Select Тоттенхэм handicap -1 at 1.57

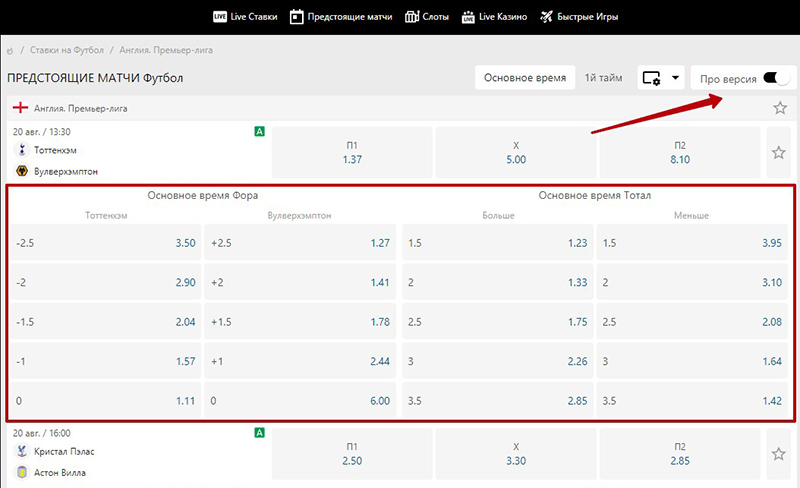pyautogui.click(x=106, y=361)
